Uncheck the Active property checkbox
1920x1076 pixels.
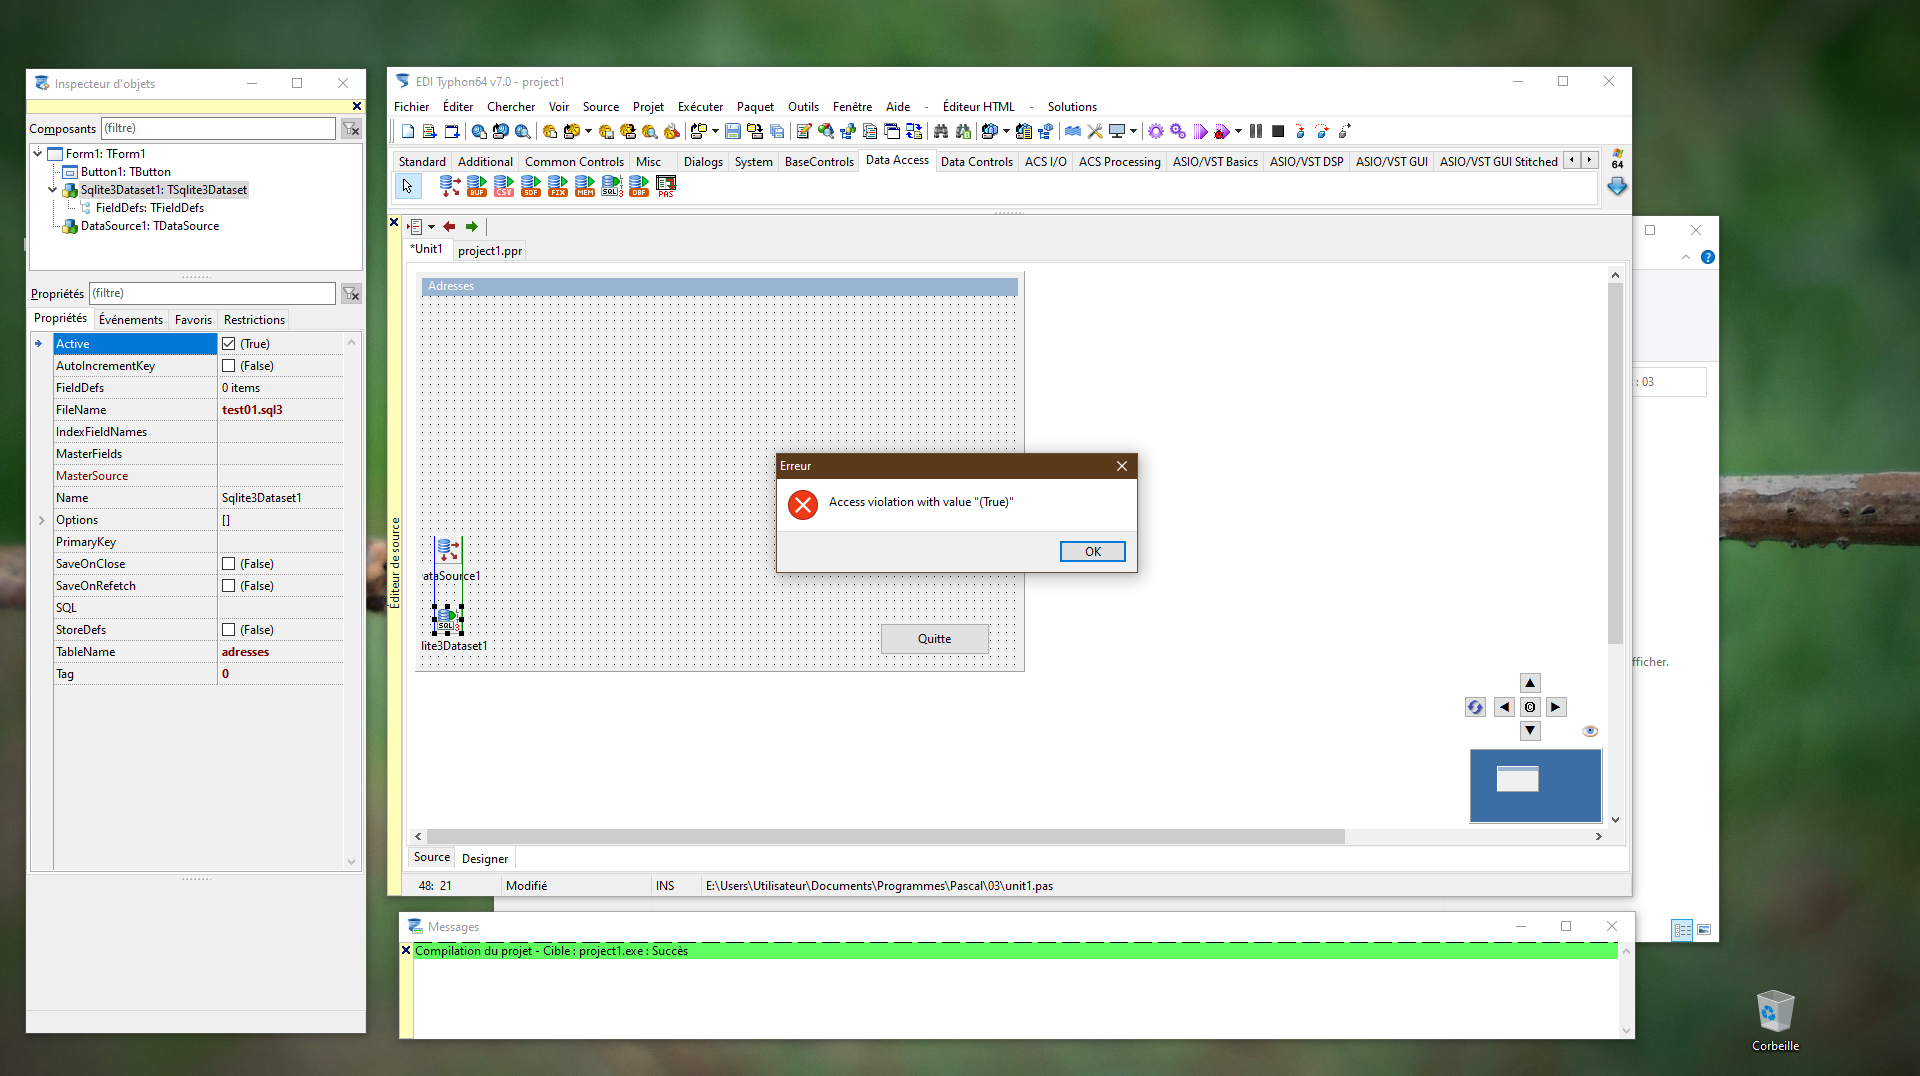229,344
